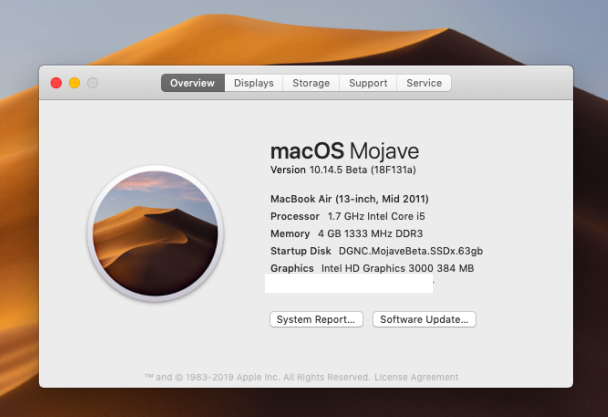Screen dimensions: 608x417
Task: Switch to the Overview tab
Action: (193, 83)
